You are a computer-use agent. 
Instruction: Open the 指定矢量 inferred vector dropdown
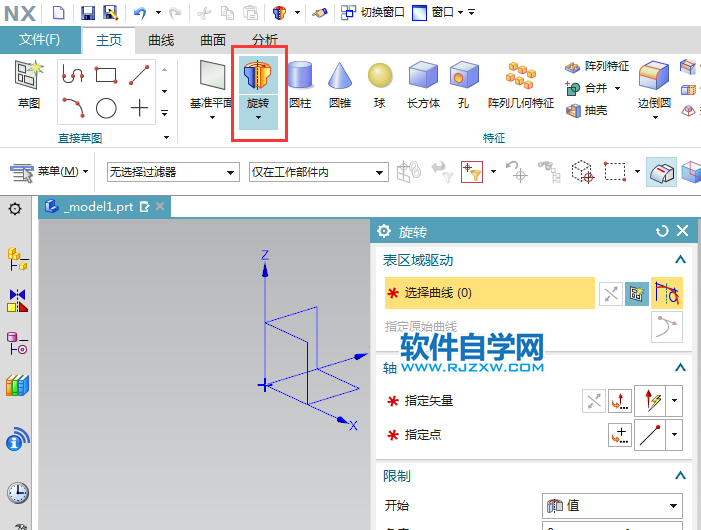click(x=674, y=401)
